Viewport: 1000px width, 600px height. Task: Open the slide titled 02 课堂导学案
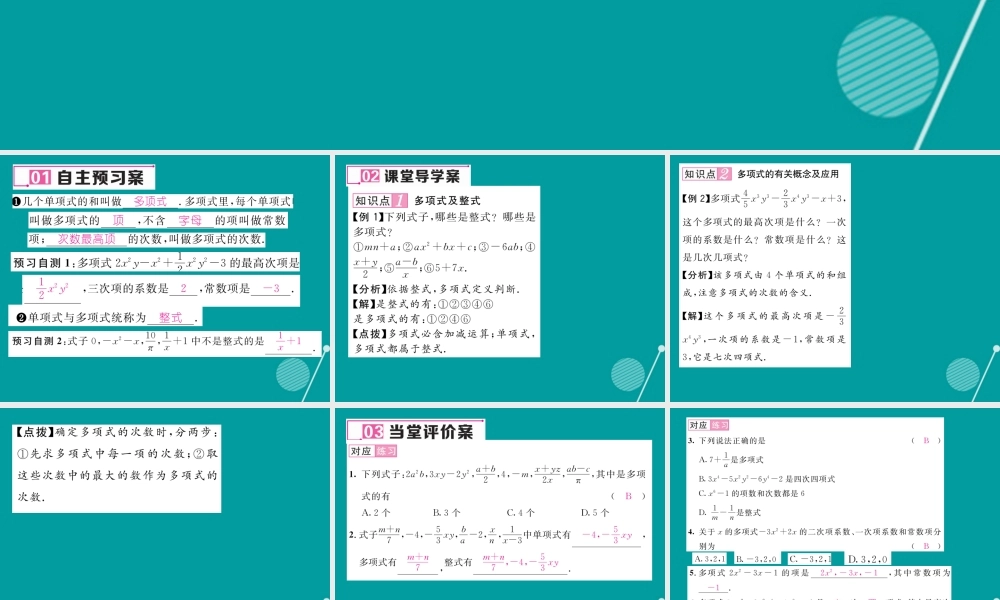pyautogui.click(x=500, y=278)
